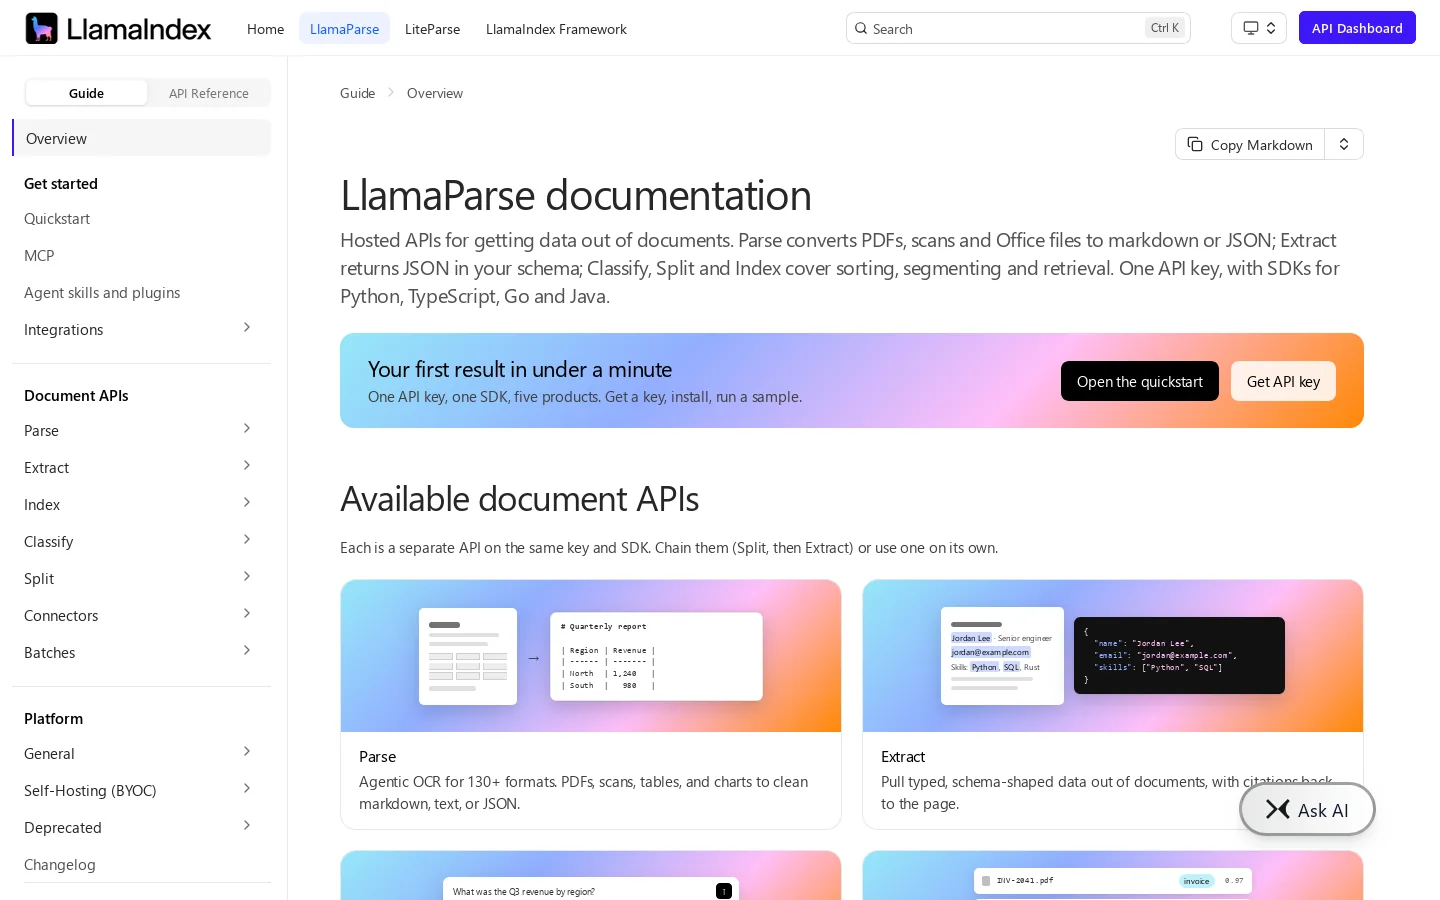Viewport: 1440px width, 900px height.
Task: Click the copy icon in Copy Markdown
Action: (x=1195, y=144)
